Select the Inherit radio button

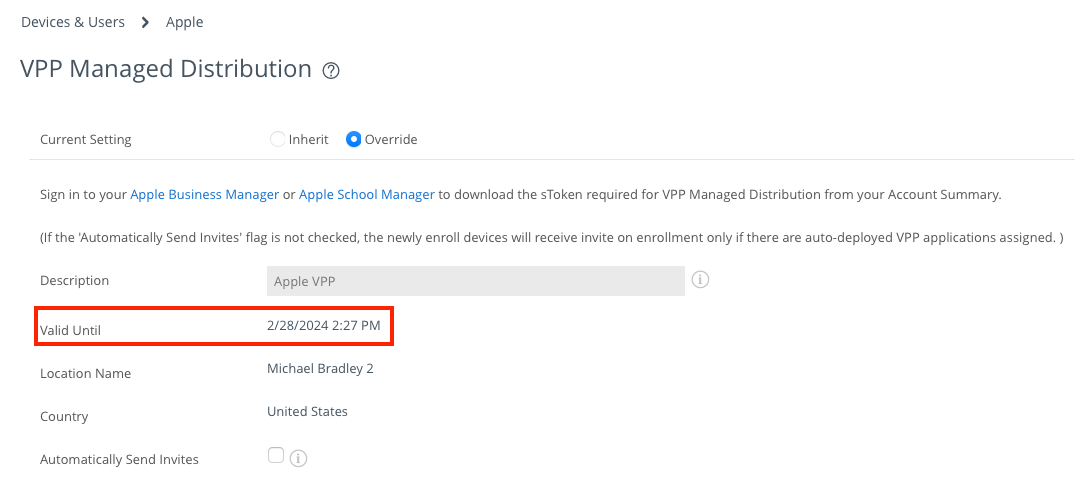click(278, 139)
